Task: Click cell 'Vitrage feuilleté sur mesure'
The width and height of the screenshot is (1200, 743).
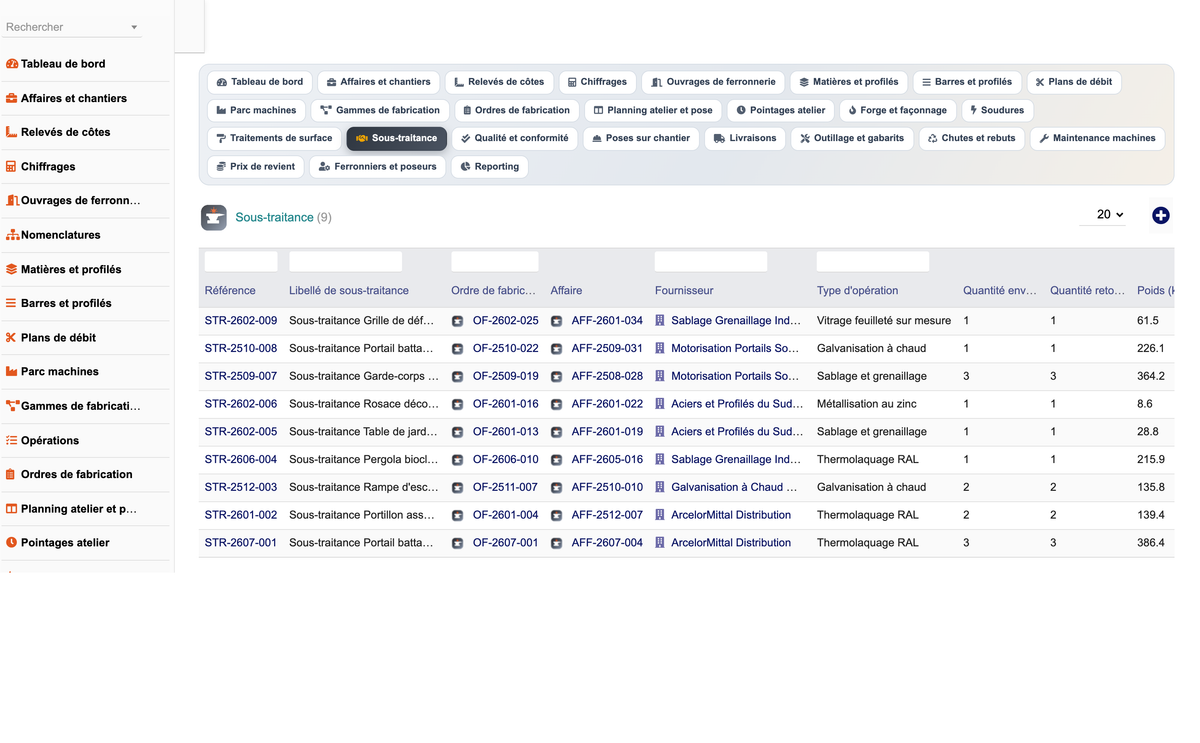Action: tap(884, 321)
